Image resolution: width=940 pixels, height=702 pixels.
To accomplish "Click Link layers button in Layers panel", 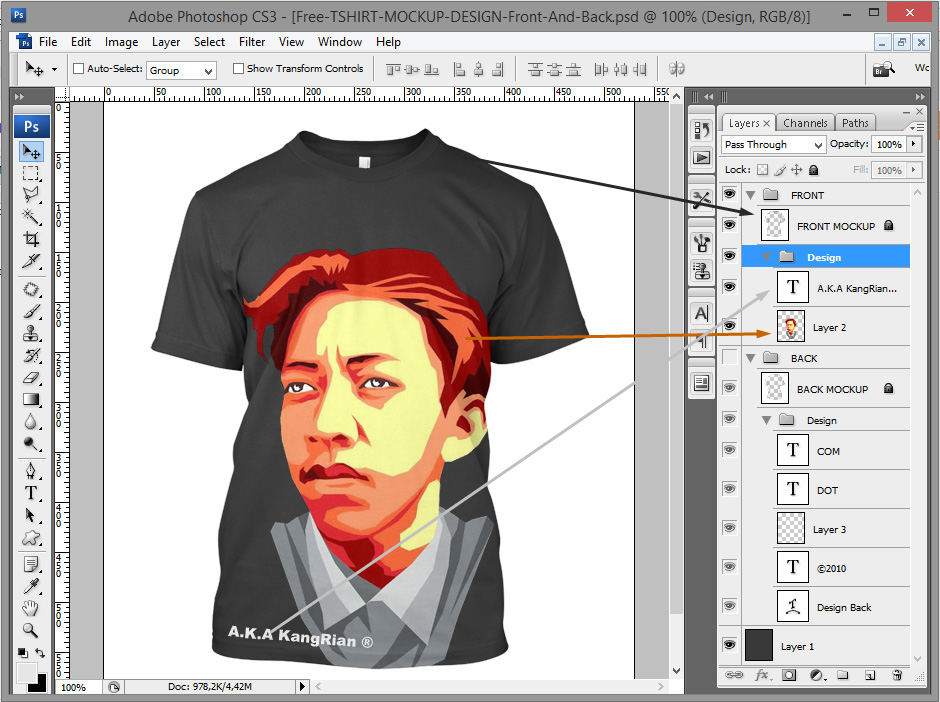I will 734,675.
